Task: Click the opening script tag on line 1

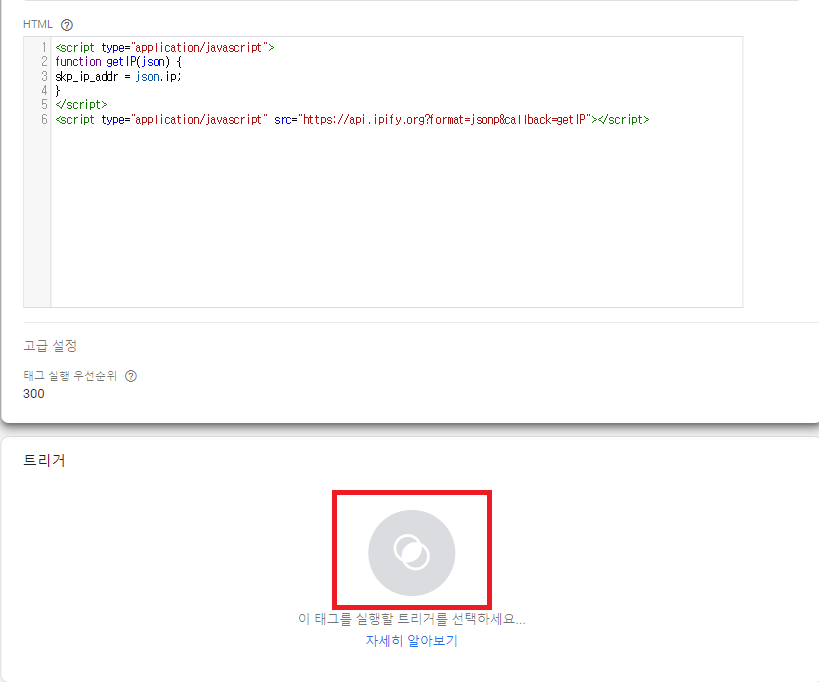Action: pyautogui.click(x=165, y=48)
